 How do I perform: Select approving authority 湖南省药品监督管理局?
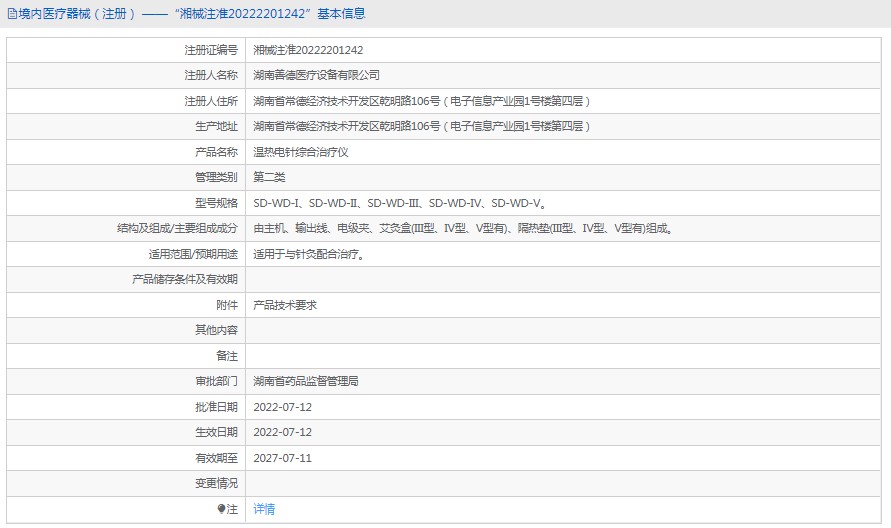click(306, 381)
